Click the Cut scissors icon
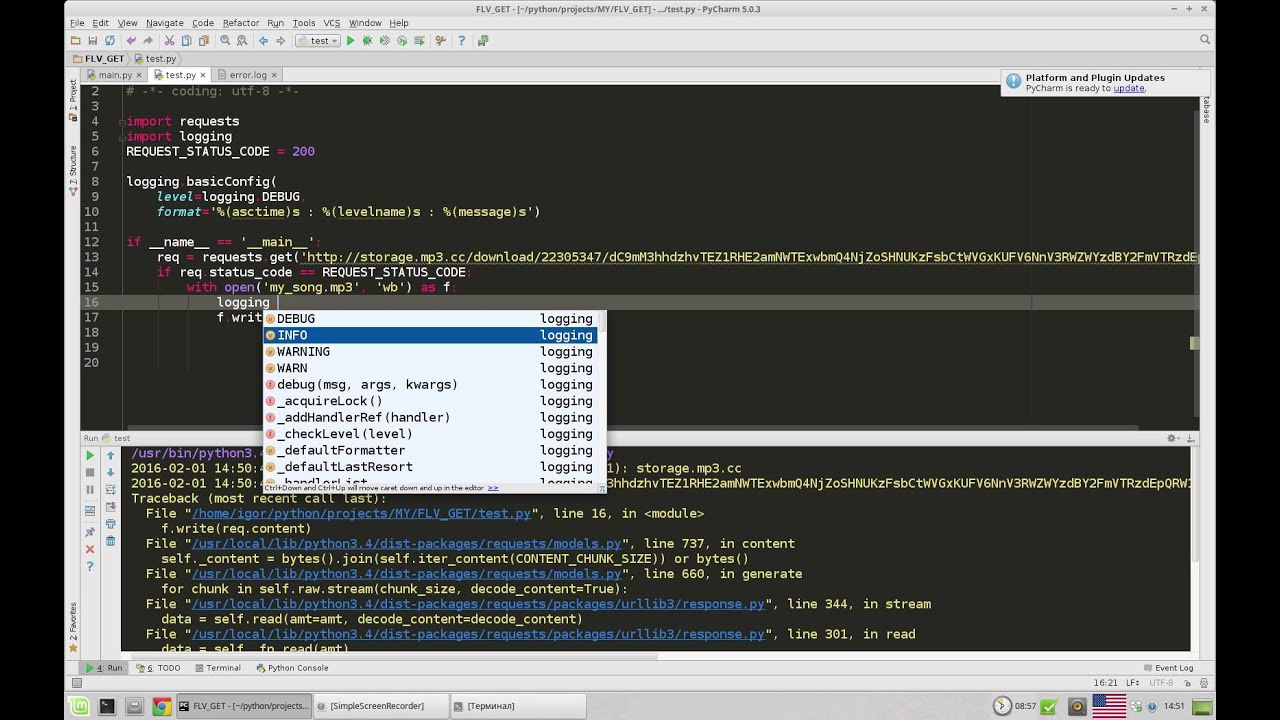 pos(169,41)
